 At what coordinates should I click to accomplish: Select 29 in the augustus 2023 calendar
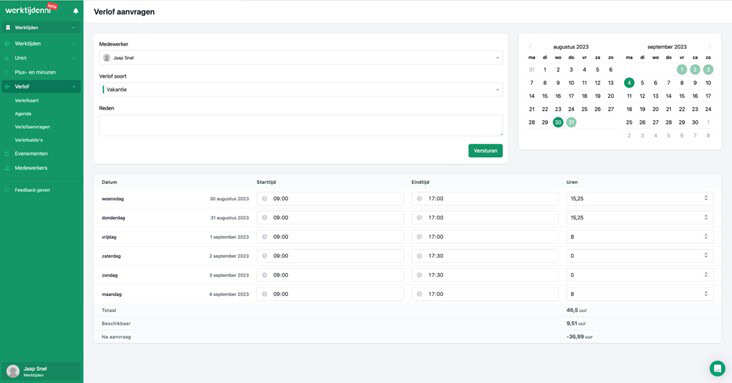click(545, 122)
